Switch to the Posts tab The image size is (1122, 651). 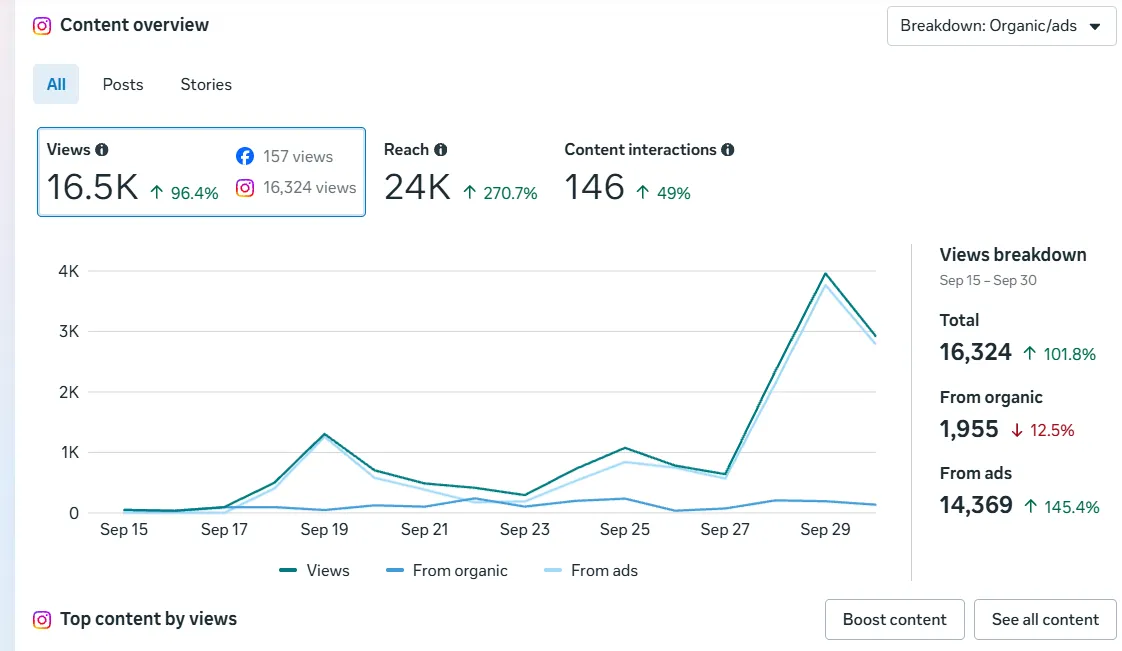pyautogui.click(x=123, y=84)
